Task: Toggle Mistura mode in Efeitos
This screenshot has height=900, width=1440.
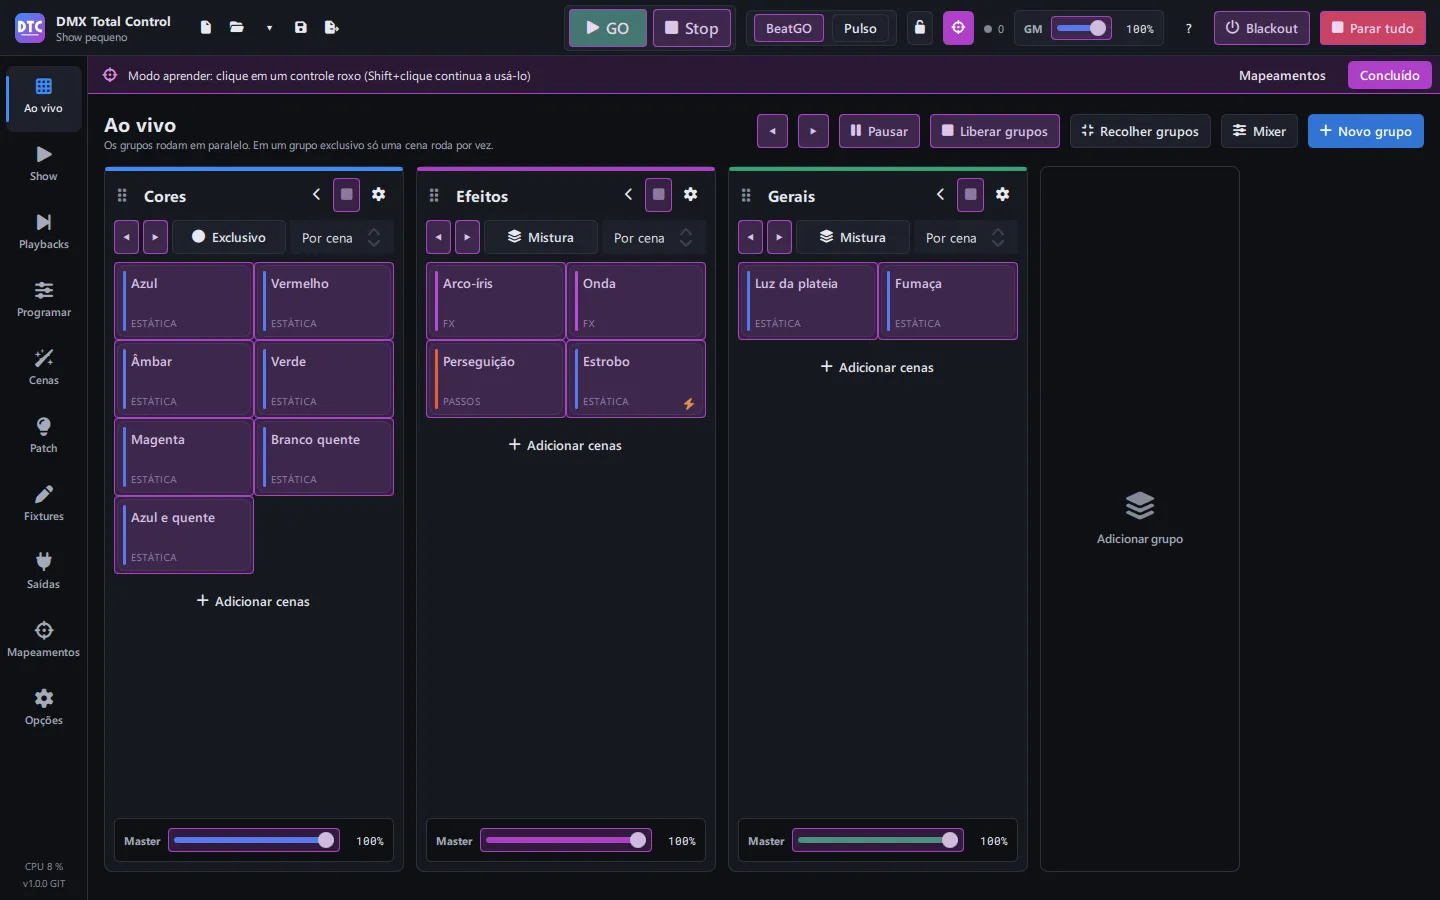Action: point(541,237)
